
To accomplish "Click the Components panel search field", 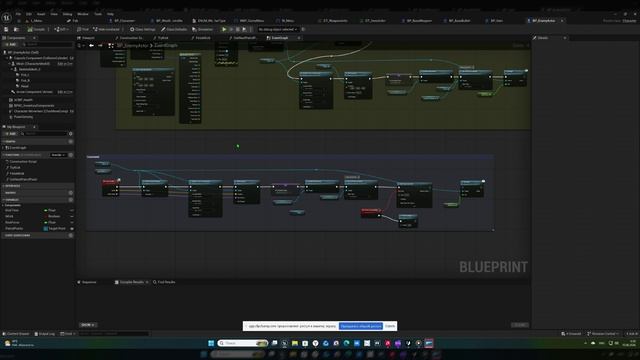I will pyautogui.click(x=47, y=44).
